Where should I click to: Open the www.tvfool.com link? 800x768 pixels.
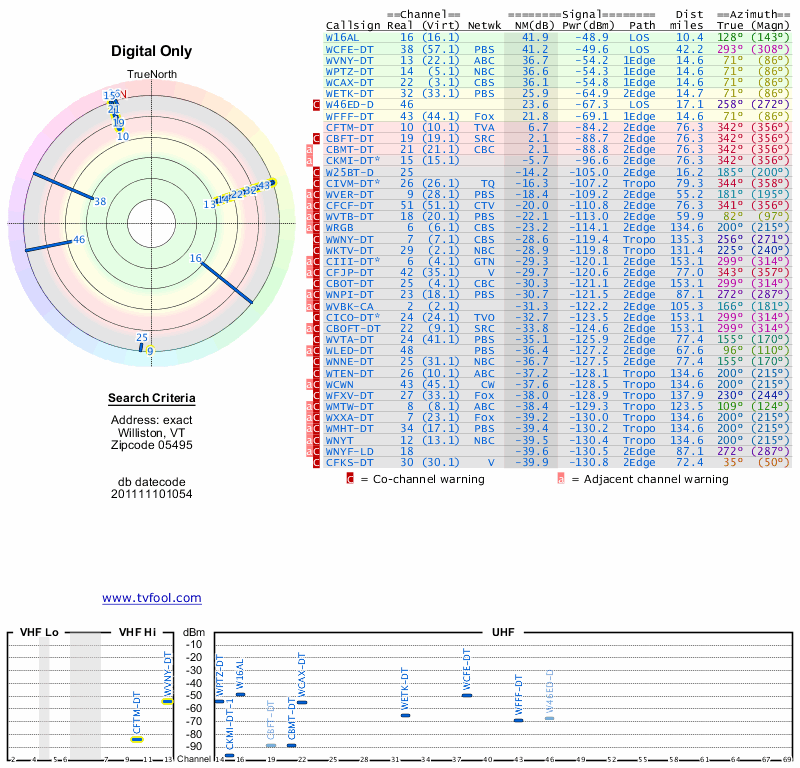click(152, 598)
